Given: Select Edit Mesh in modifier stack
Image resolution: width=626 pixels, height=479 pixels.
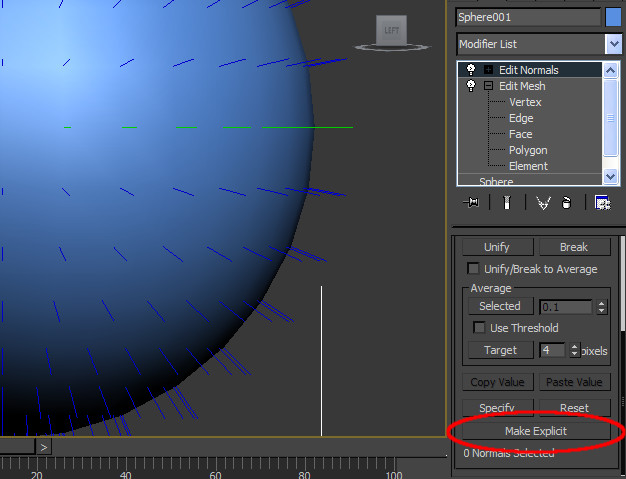Looking at the screenshot, I should [522, 86].
